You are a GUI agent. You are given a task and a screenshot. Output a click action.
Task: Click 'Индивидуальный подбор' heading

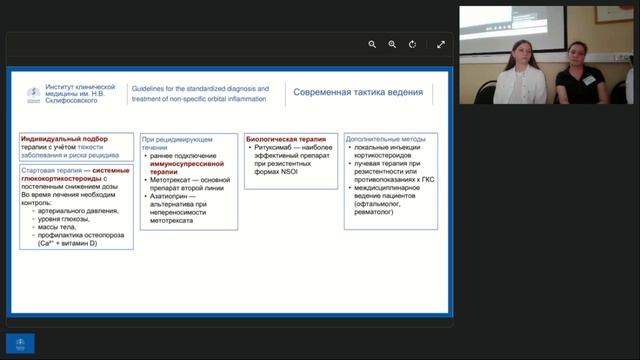(x=64, y=139)
